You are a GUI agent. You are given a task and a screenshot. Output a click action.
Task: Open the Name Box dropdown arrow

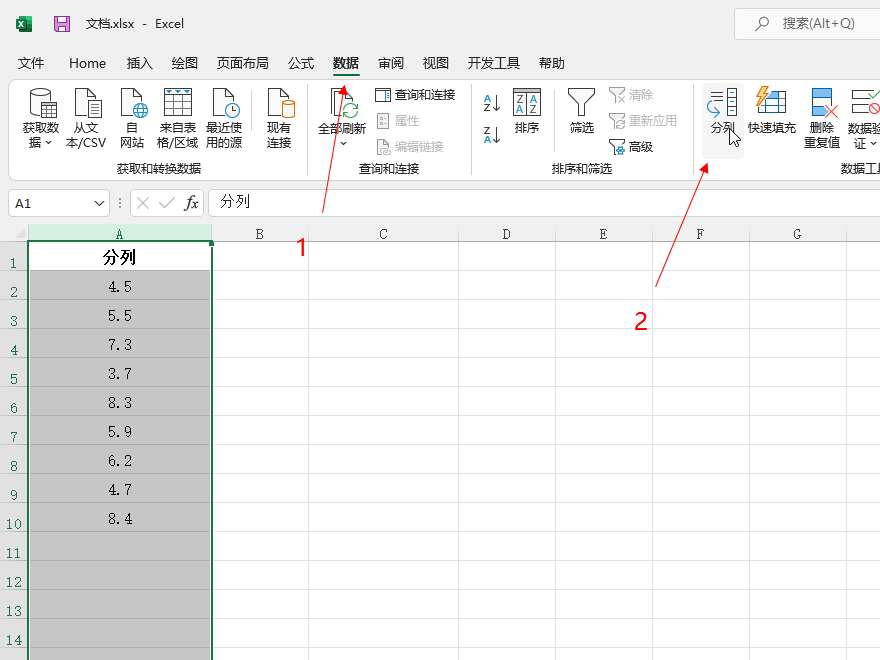99,203
